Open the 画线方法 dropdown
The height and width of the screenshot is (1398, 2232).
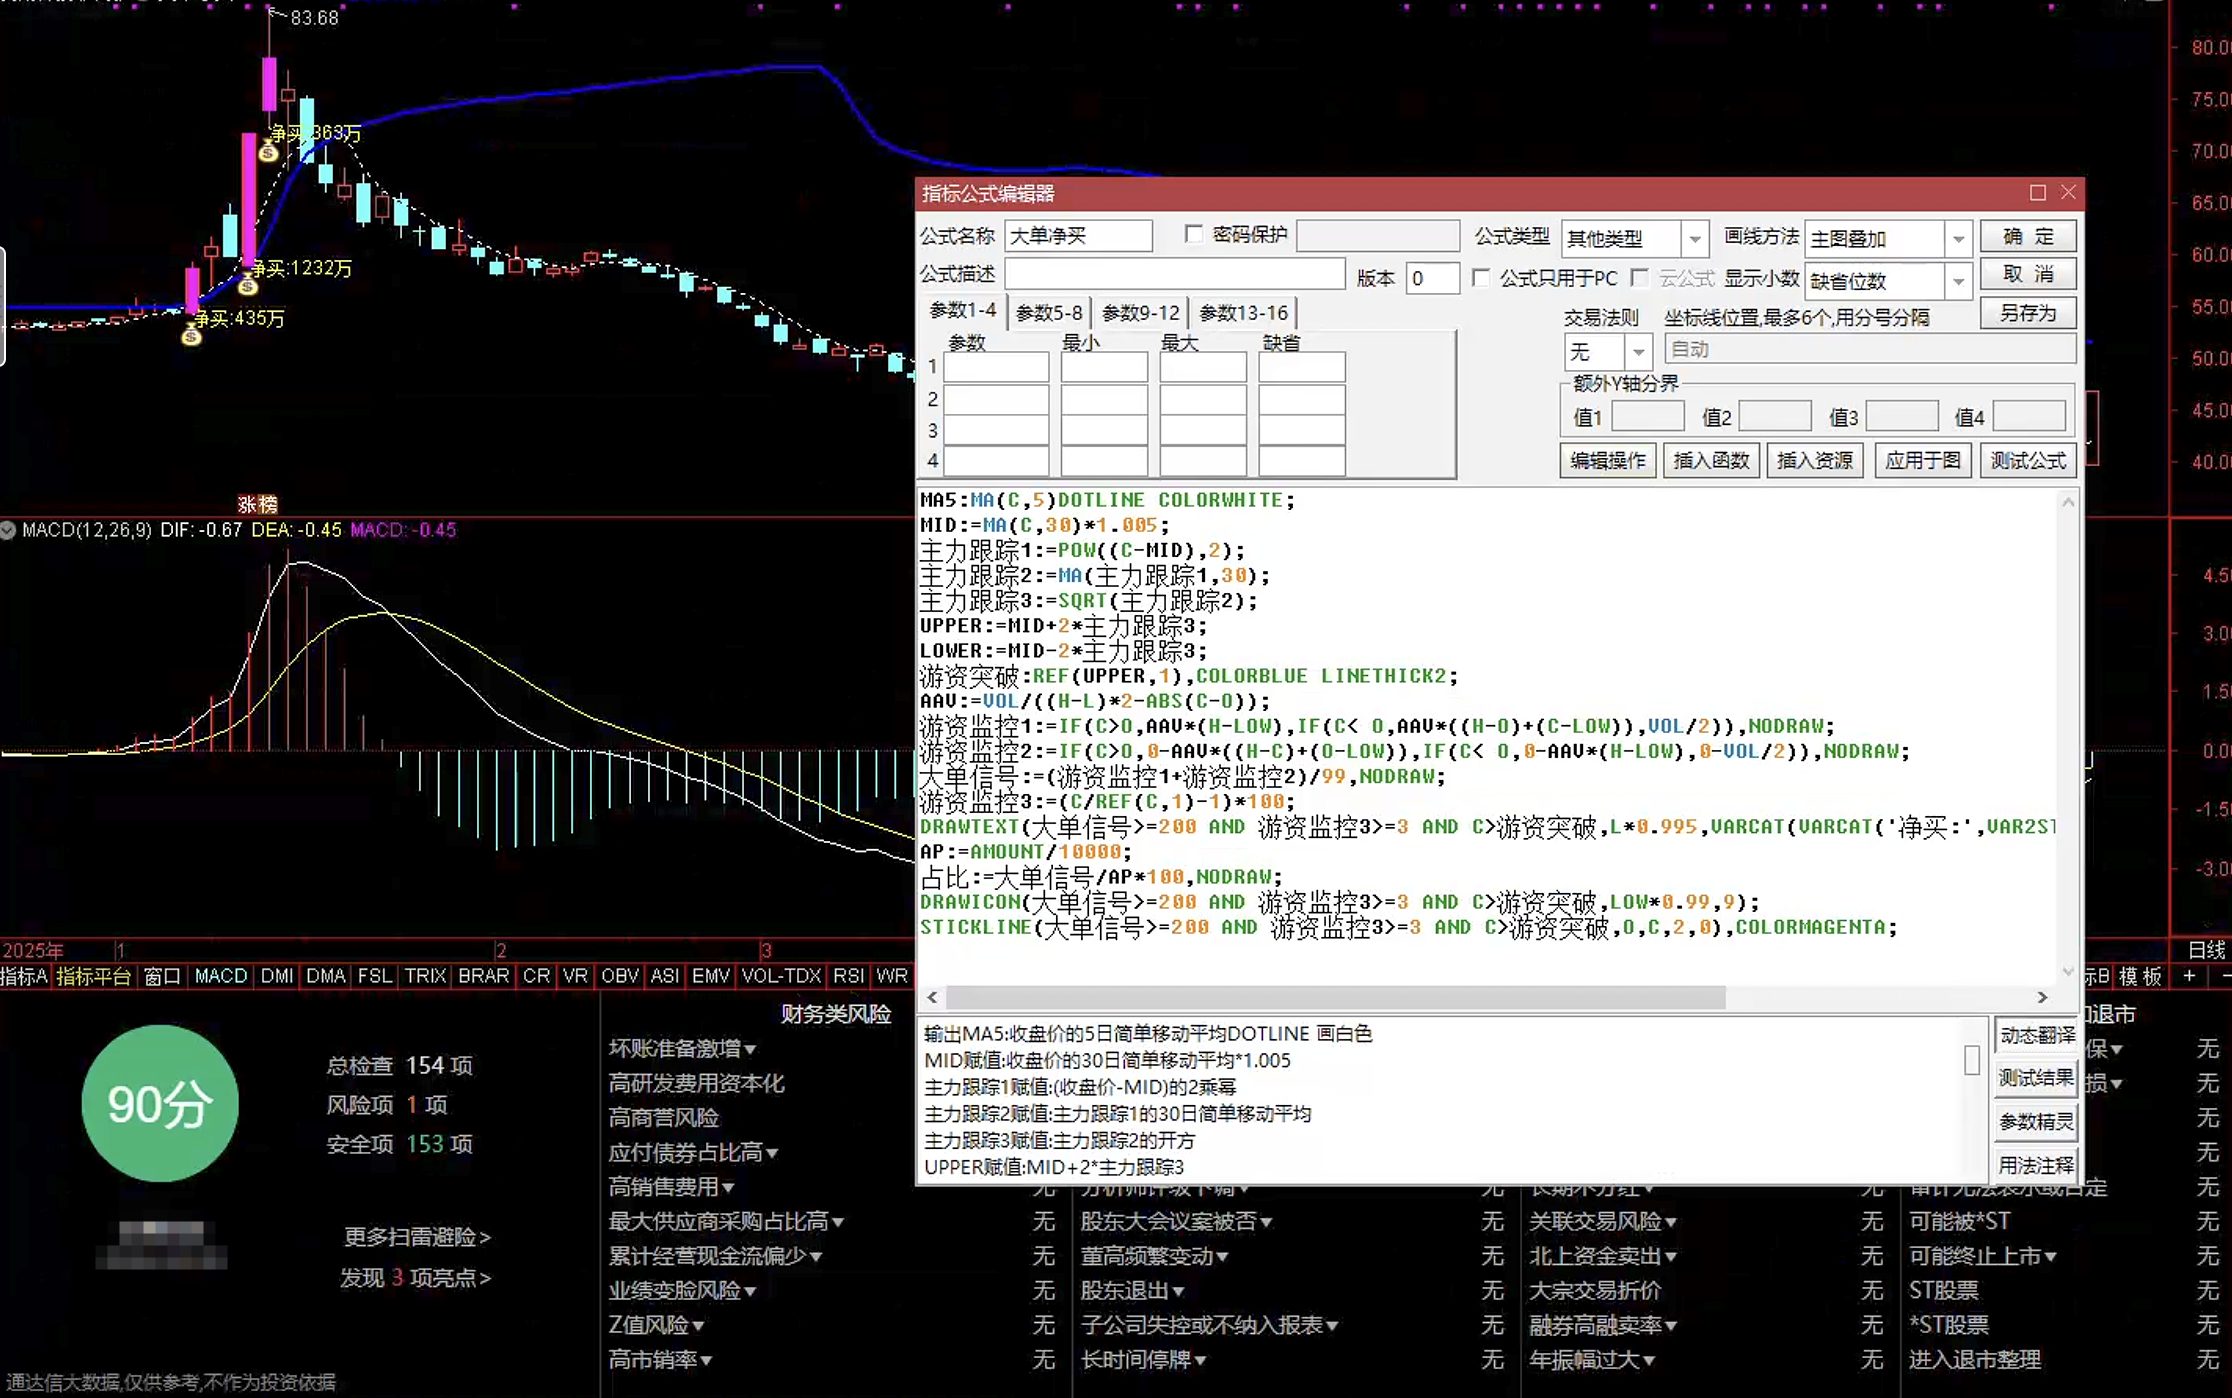click(1958, 239)
